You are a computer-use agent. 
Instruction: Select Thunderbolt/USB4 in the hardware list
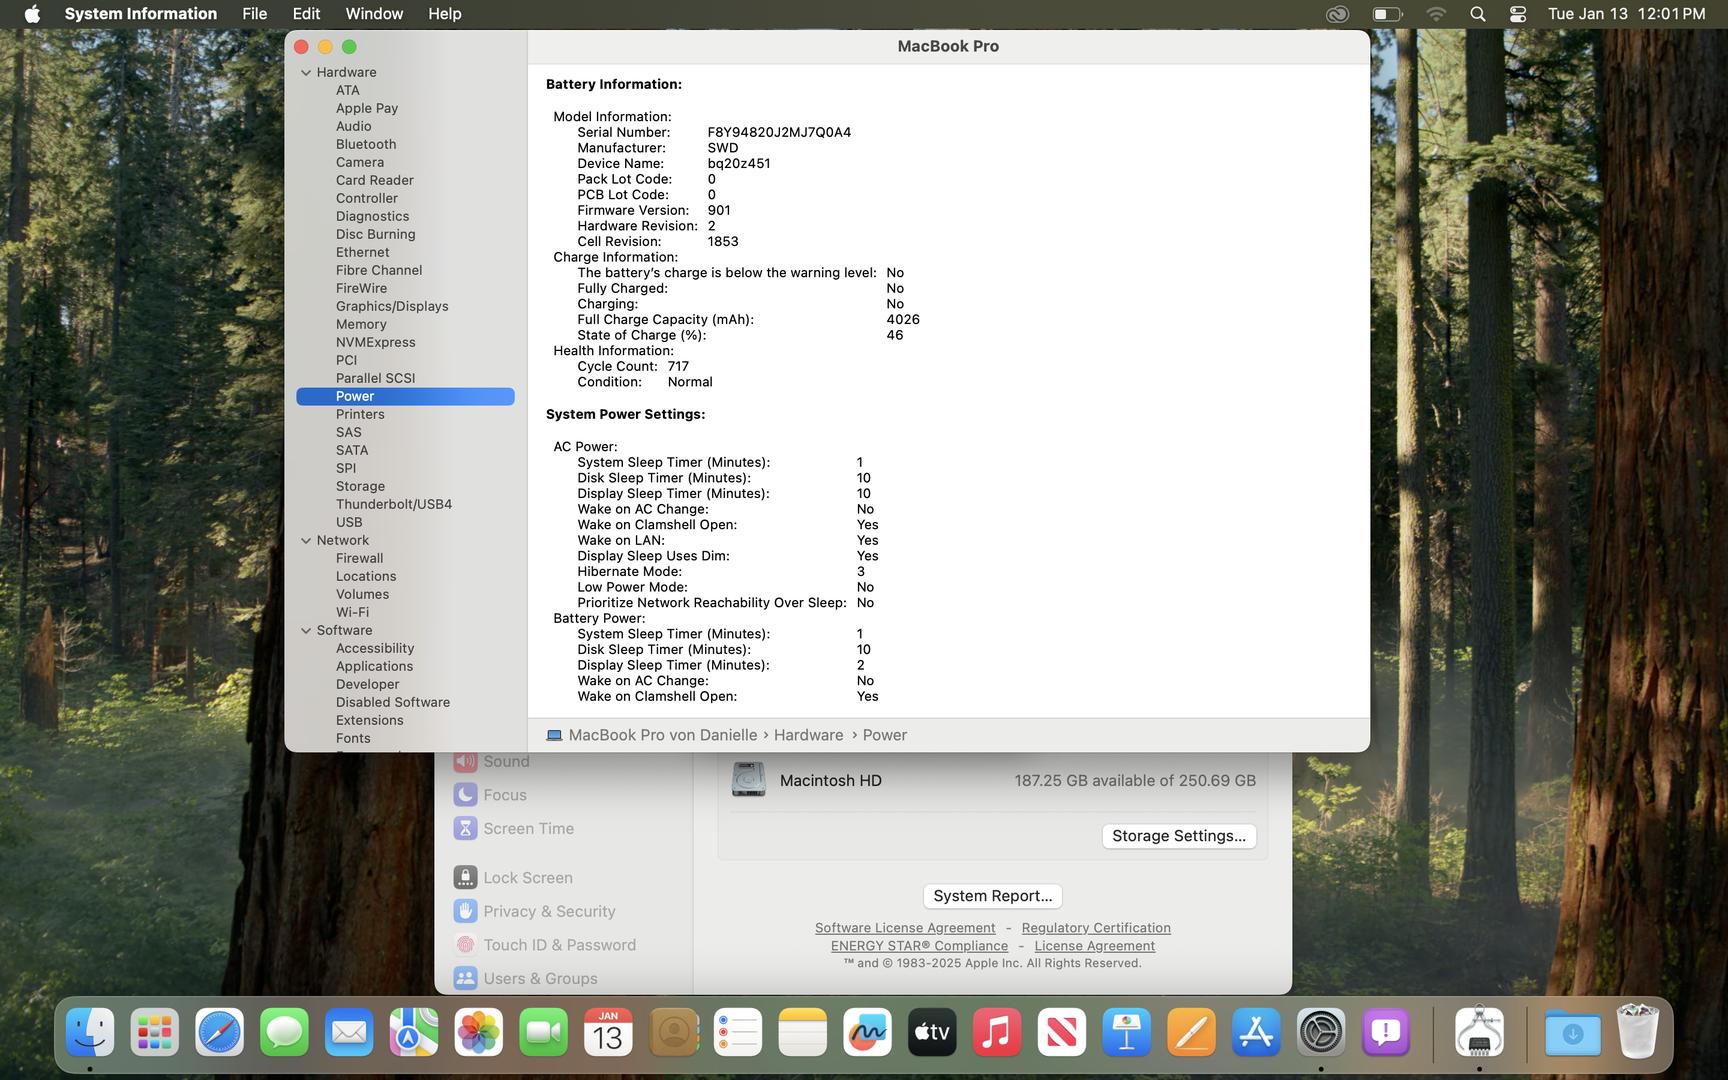[393, 504]
